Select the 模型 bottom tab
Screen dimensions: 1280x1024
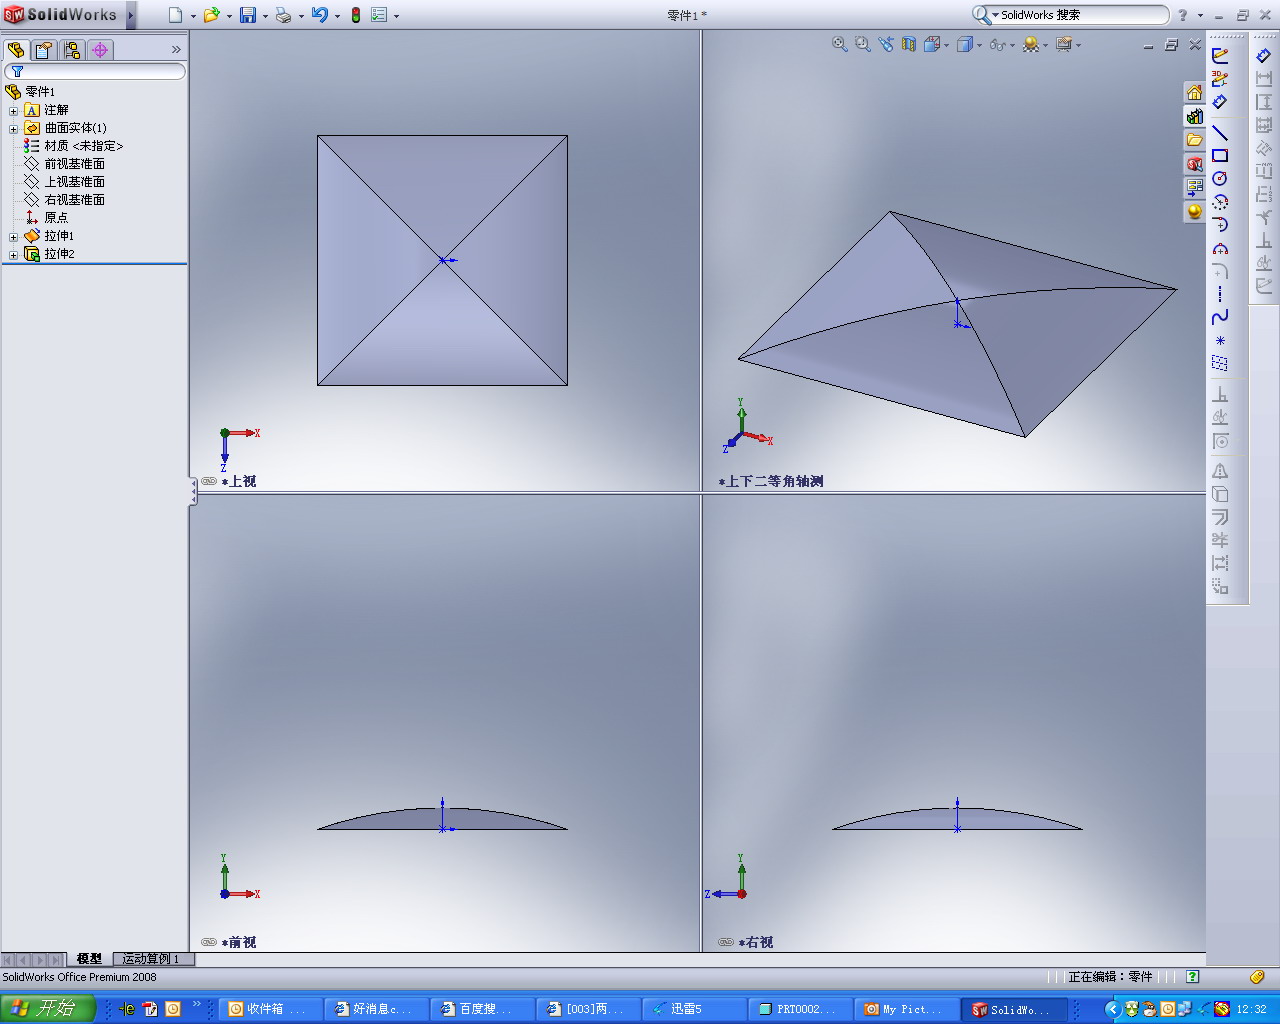(89, 959)
